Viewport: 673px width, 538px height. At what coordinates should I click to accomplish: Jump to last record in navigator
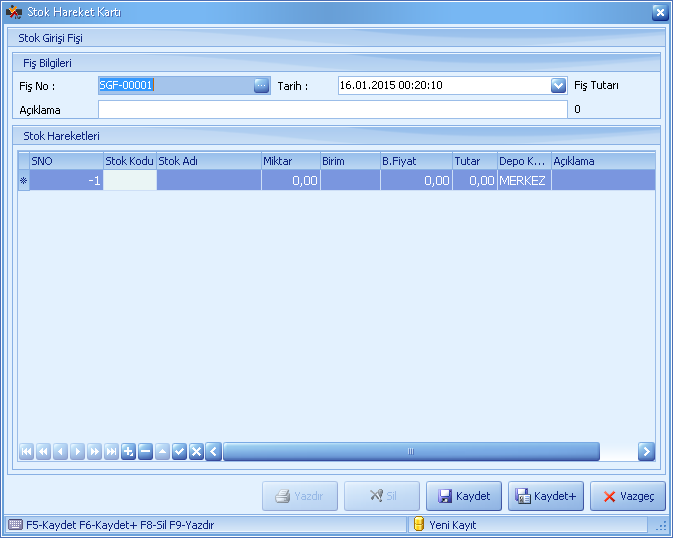point(111,452)
